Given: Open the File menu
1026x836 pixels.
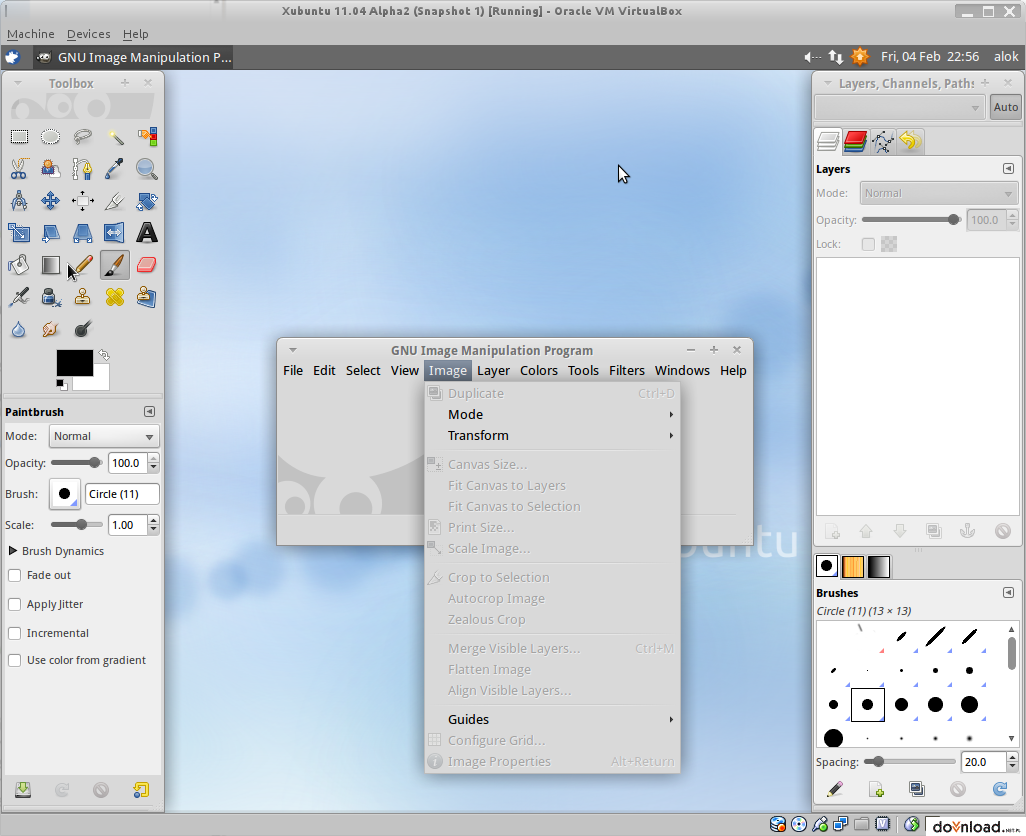Looking at the screenshot, I should pos(292,370).
